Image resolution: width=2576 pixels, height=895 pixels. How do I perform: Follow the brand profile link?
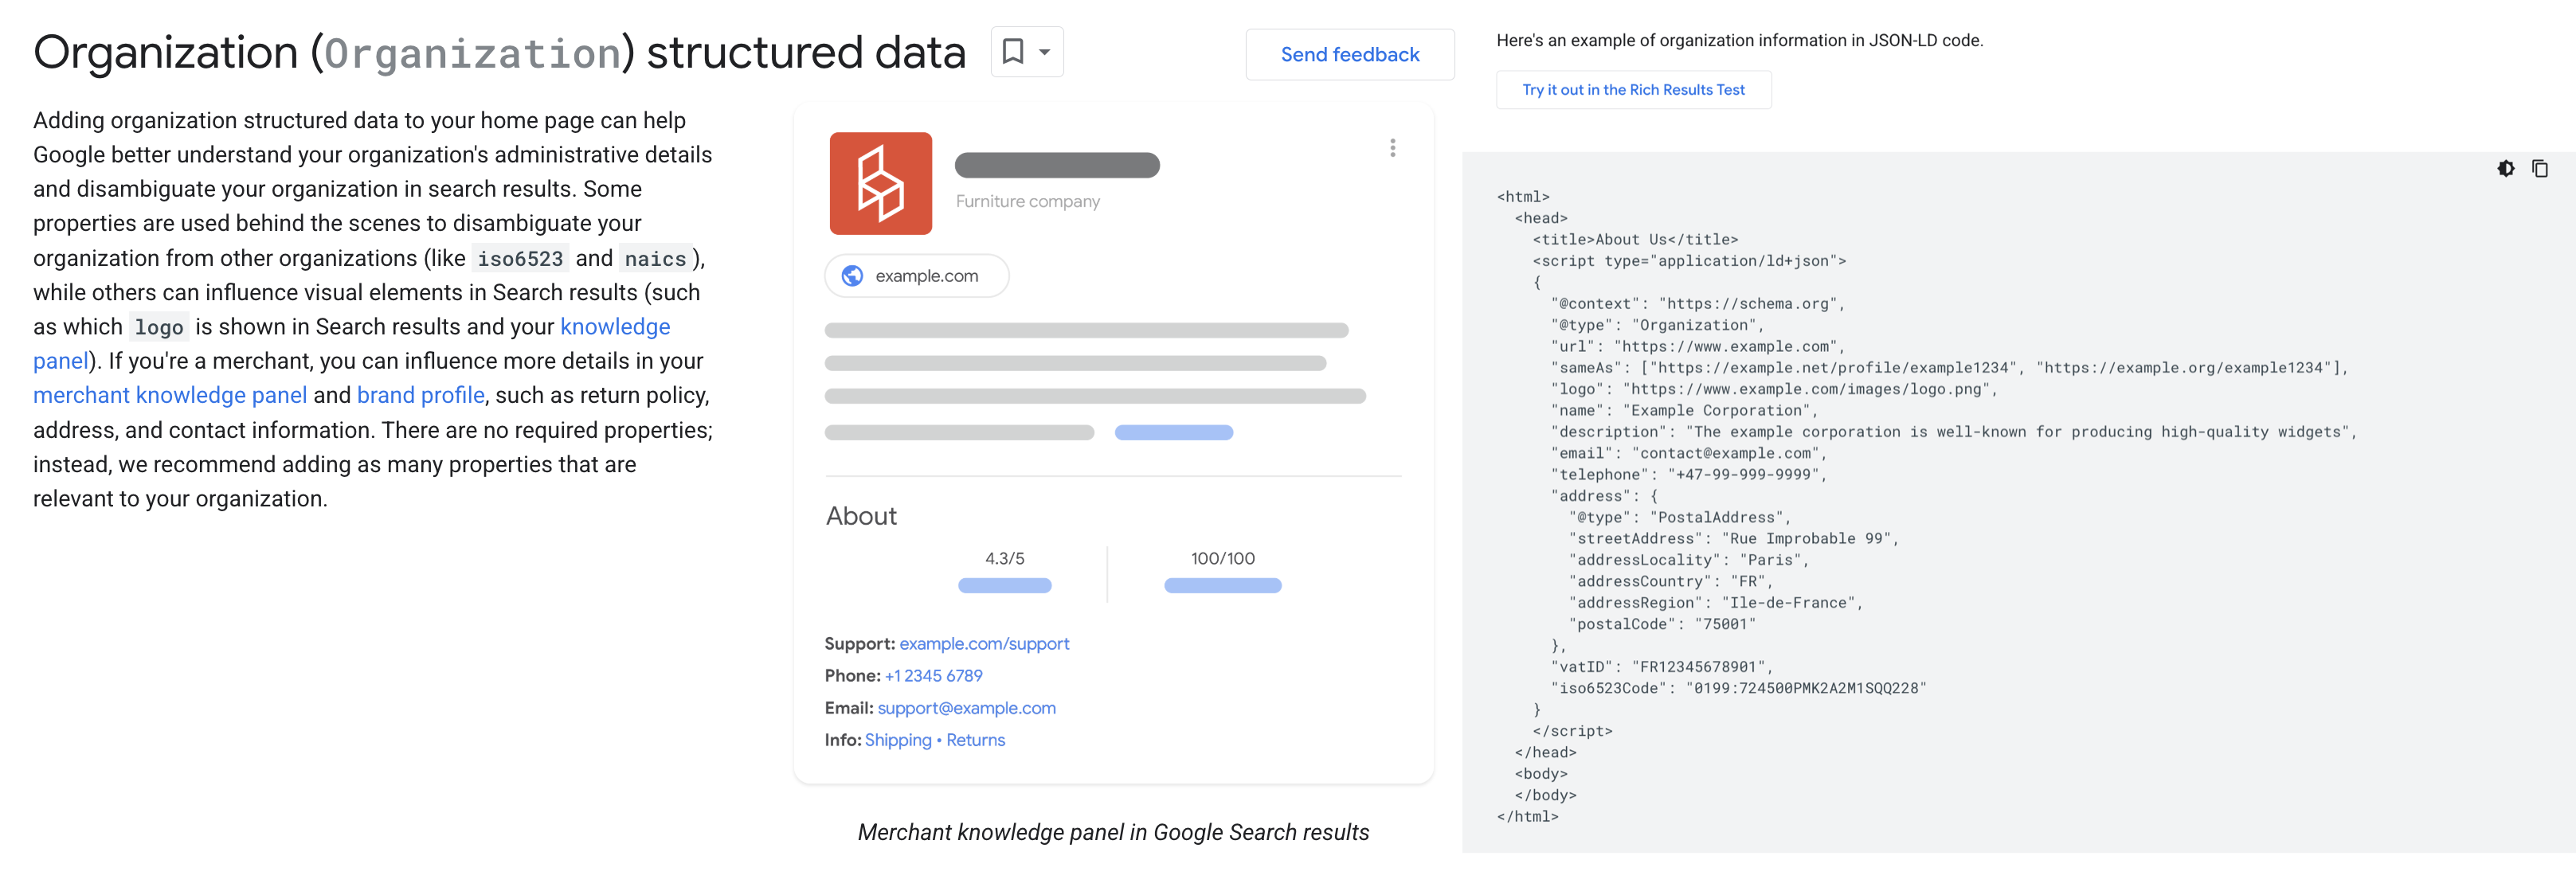coord(420,395)
